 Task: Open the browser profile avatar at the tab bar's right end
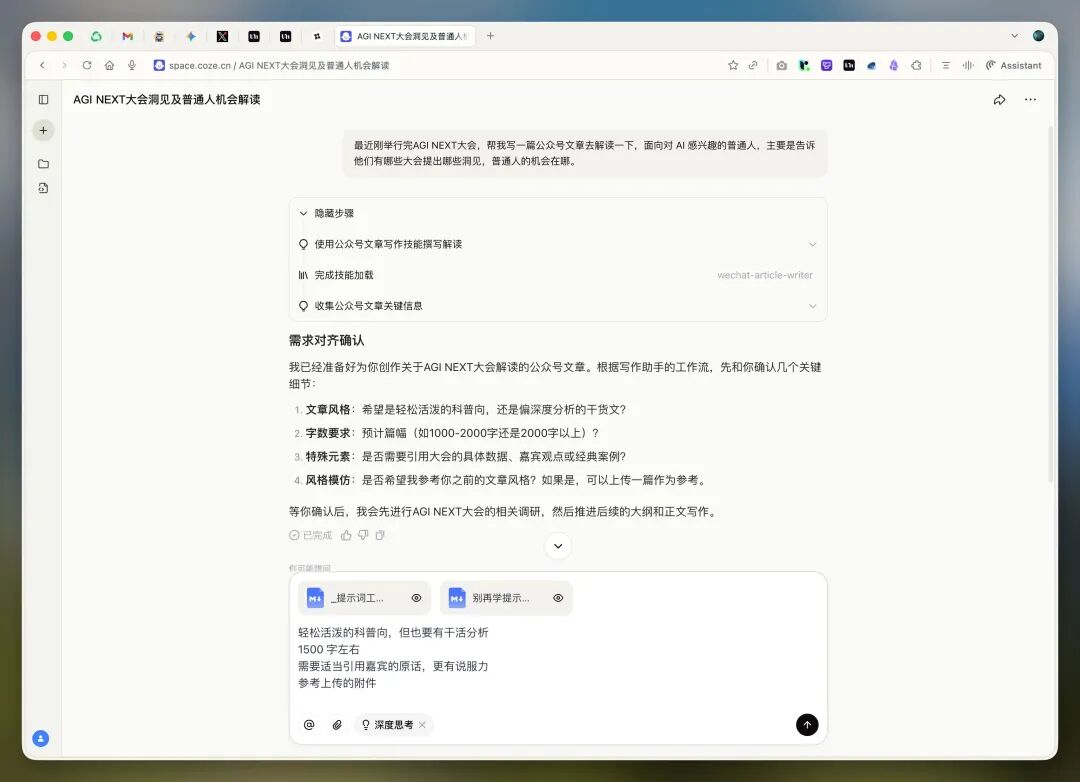click(x=1039, y=36)
